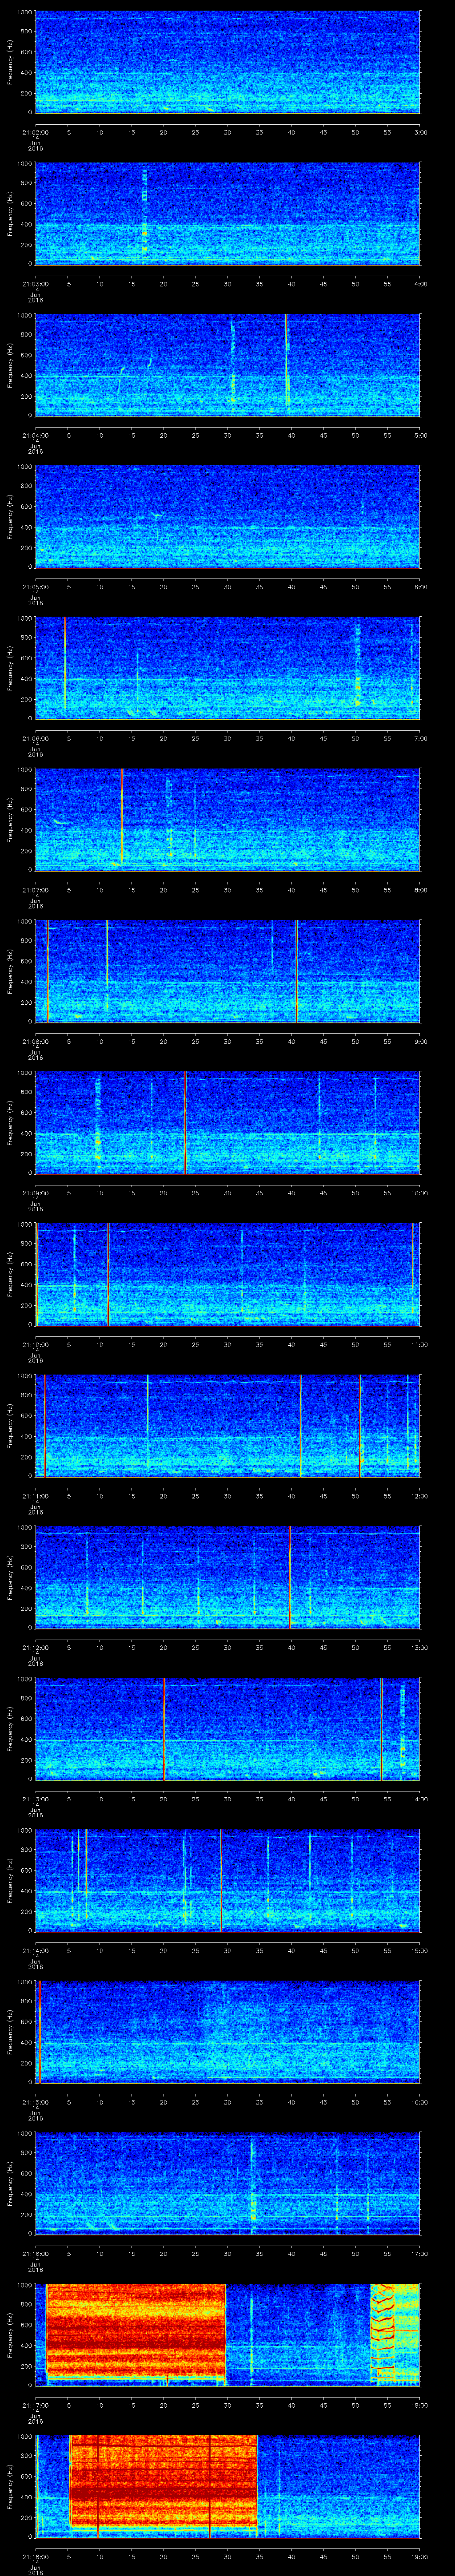Select the spectrogram panel starting at 21:09:00

pyautogui.click(x=228, y=1123)
